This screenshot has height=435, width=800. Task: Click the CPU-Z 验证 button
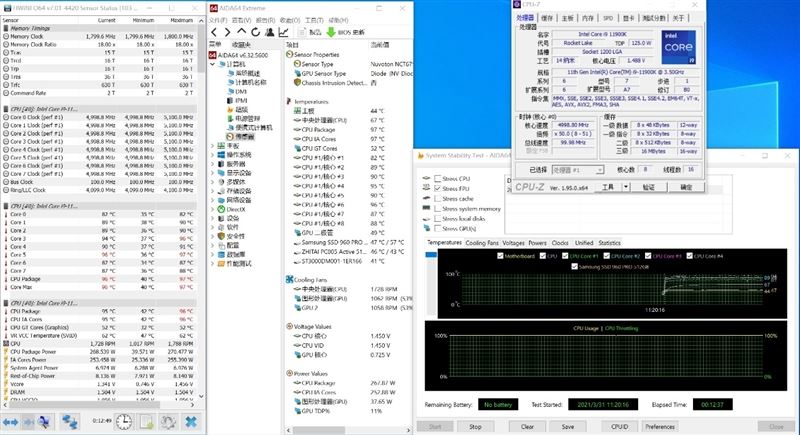tap(648, 187)
